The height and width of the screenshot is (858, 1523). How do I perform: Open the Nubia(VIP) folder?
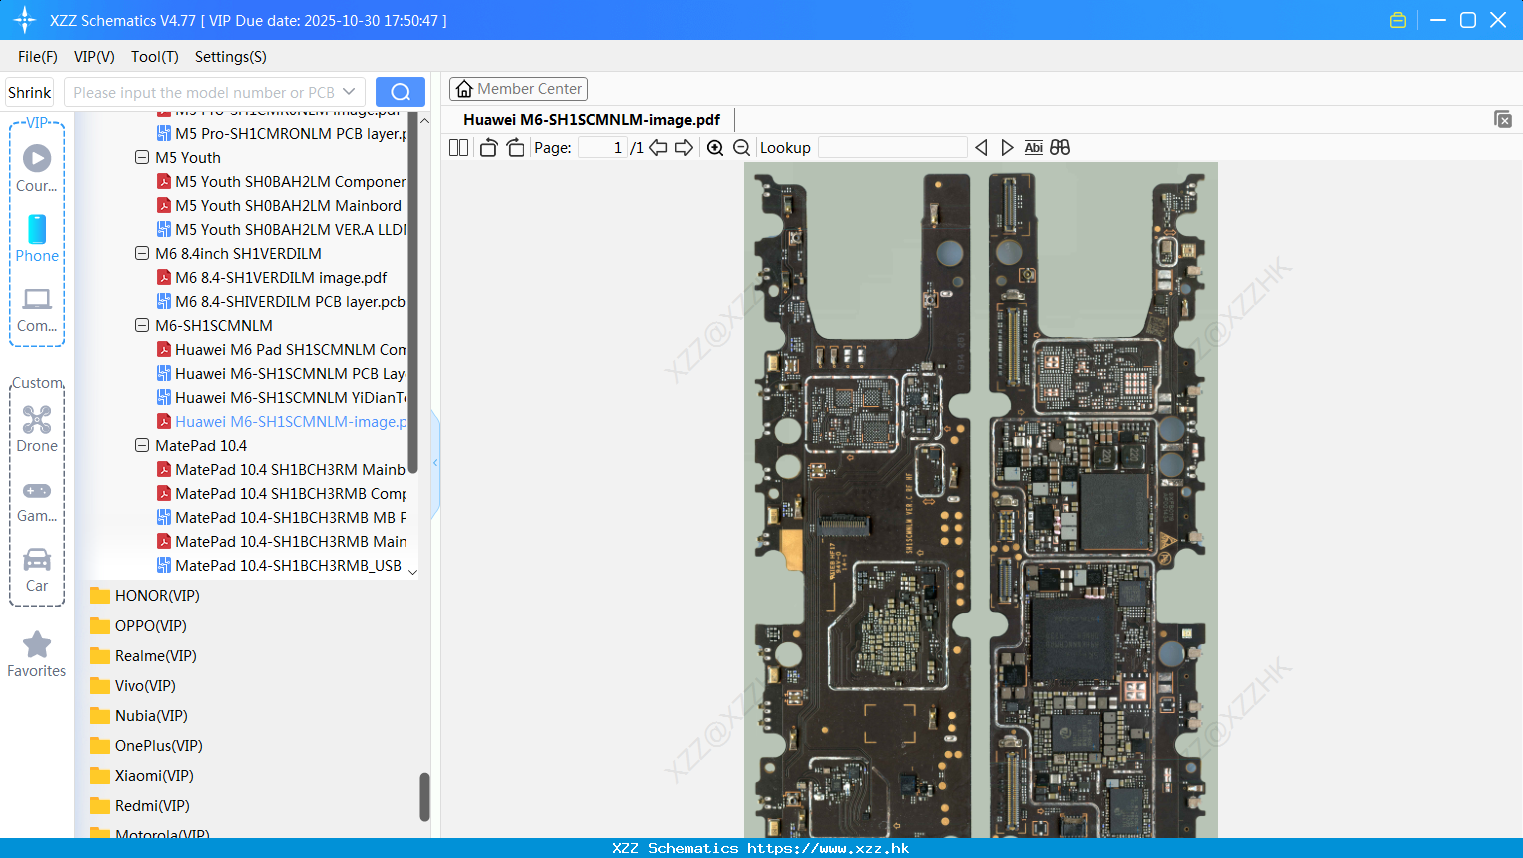coord(139,715)
